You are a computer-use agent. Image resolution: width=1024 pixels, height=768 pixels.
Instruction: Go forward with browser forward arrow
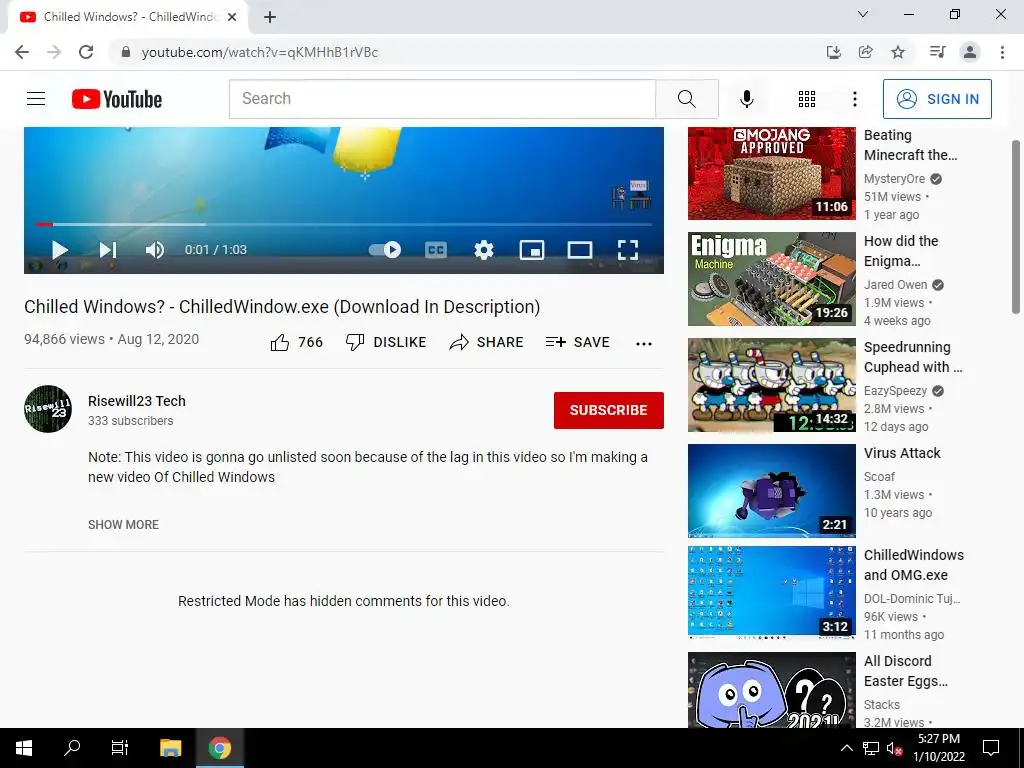click(x=54, y=52)
